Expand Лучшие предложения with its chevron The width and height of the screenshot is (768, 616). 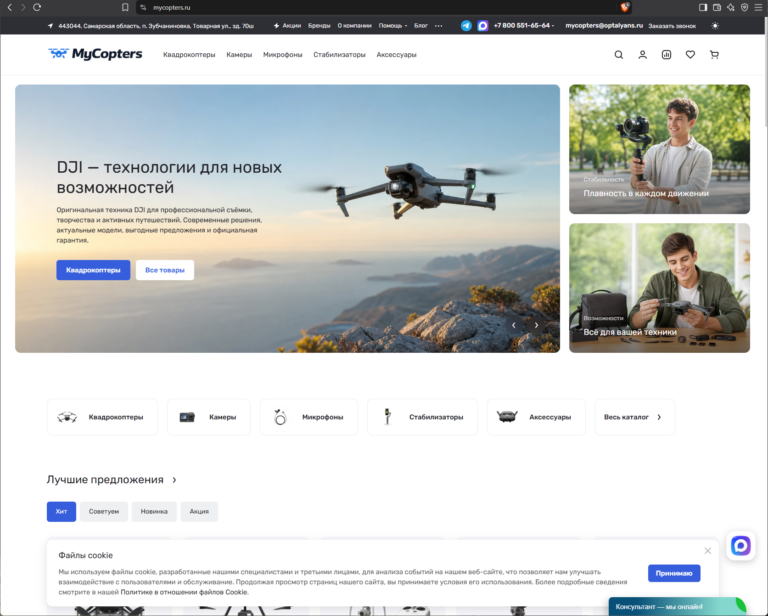(x=174, y=480)
